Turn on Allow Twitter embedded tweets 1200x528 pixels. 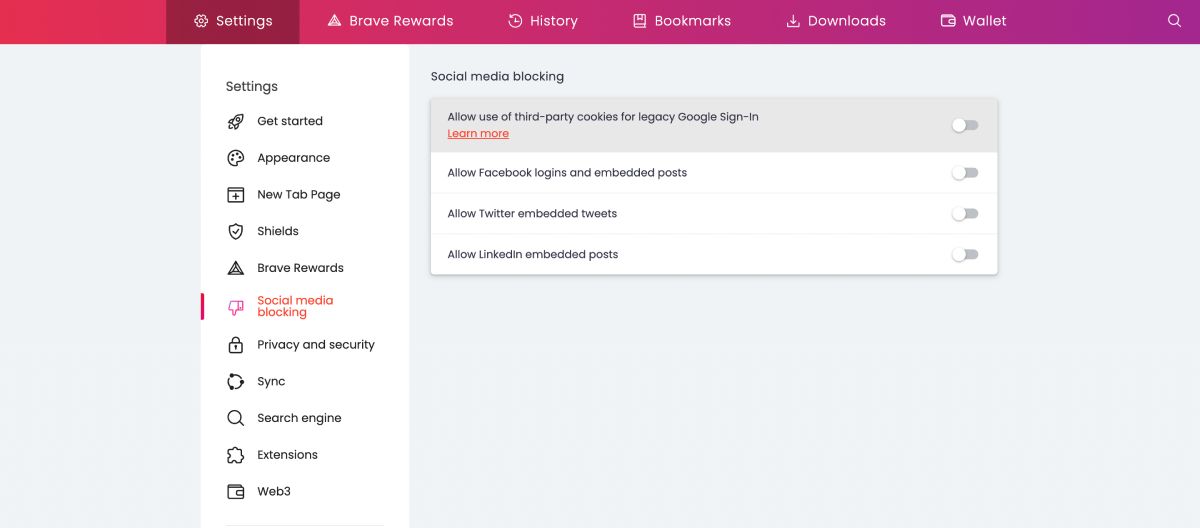964,214
